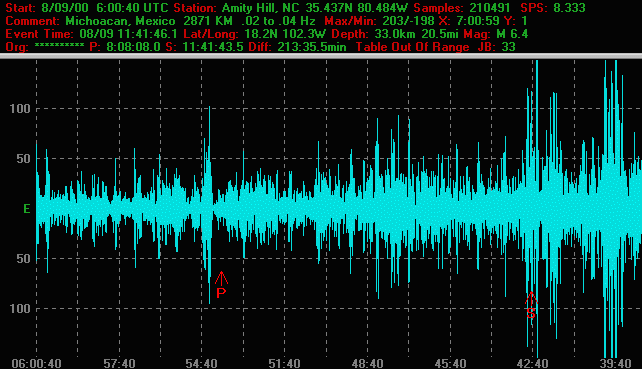Select the Michoacan, Mexico comment text
Screen dimensions: 642x369
coord(120,20)
